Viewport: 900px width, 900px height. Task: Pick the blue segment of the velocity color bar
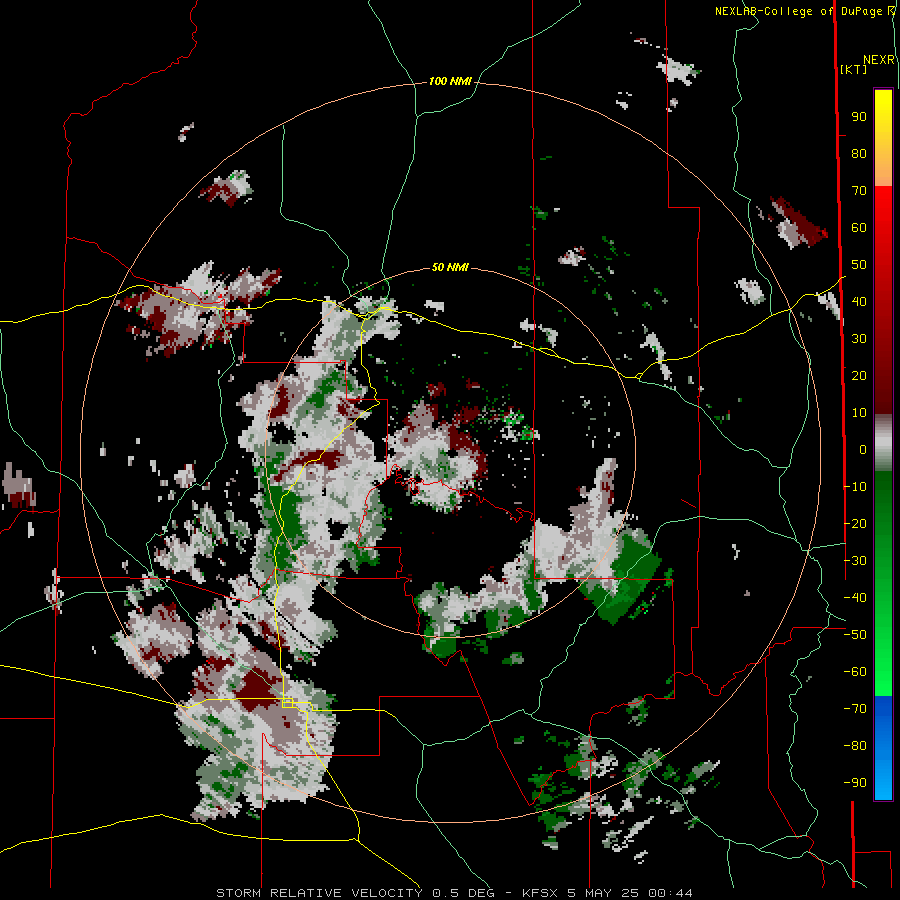pos(883,748)
